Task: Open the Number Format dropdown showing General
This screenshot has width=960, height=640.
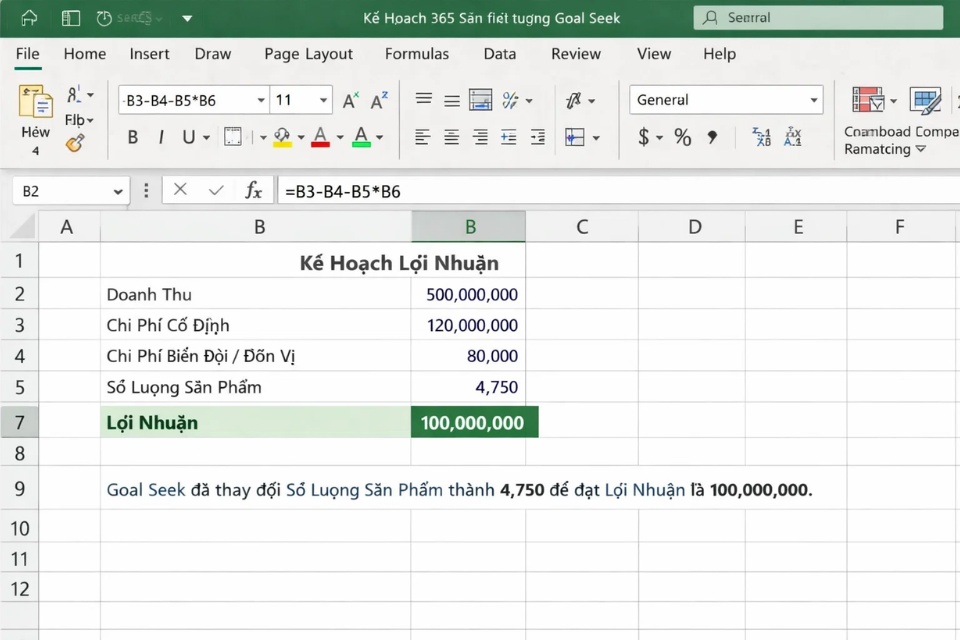Action: click(x=725, y=100)
